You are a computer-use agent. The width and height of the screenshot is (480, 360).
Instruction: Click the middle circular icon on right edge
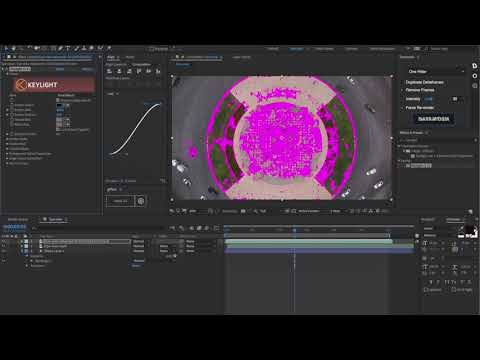tap(475, 76)
